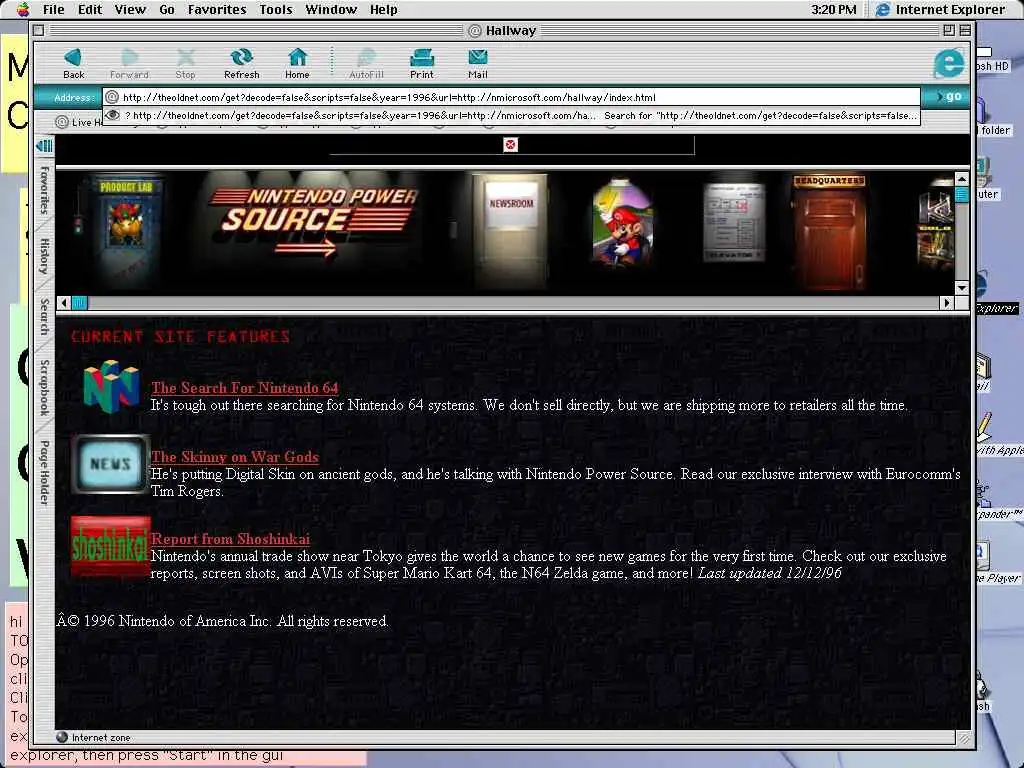Click the Nintendo Power Source sign
The image size is (1024, 768).
(313, 221)
